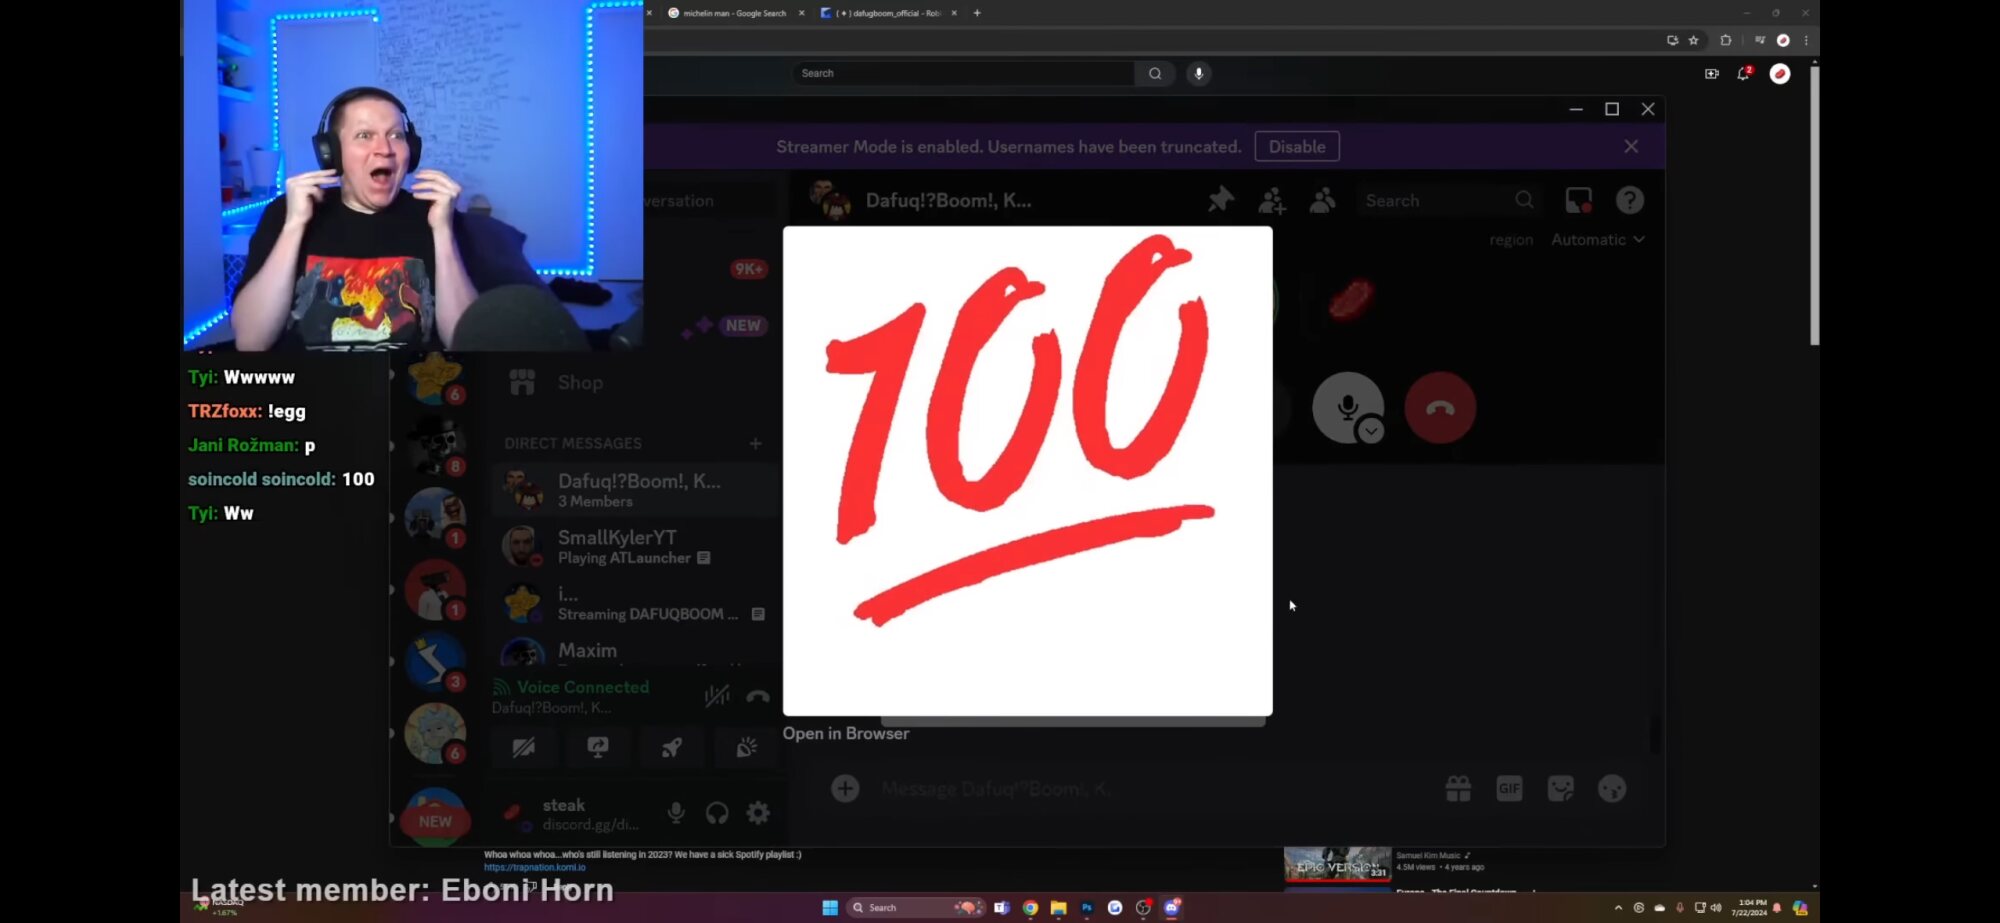Toggle microphone mute beside steak username
This screenshot has height=923, width=2000.
click(x=676, y=813)
